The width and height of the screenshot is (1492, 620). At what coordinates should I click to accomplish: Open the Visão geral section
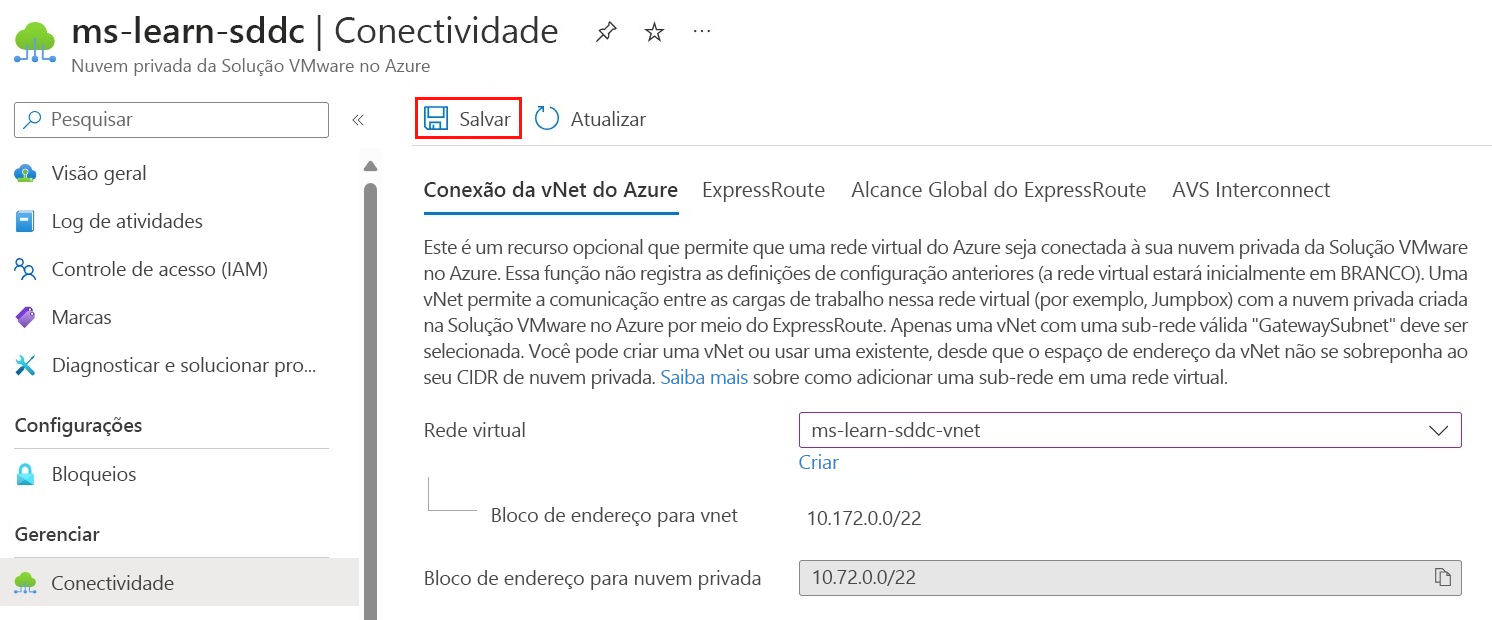pyautogui.click(x=97, y=172)
